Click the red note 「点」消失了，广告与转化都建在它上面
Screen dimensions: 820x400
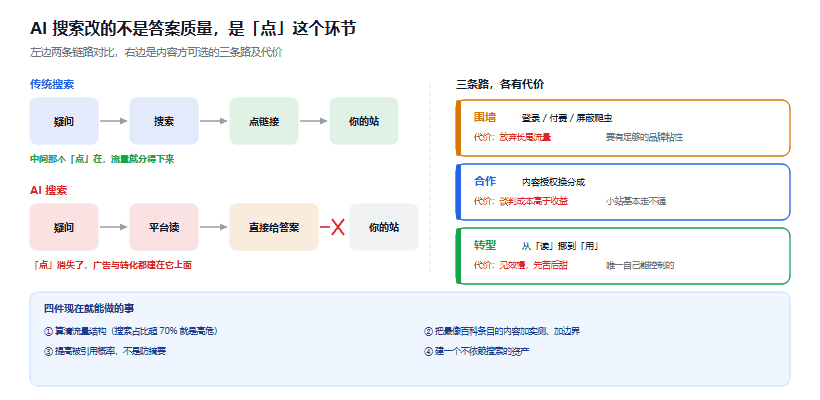(x=111, y=265)
